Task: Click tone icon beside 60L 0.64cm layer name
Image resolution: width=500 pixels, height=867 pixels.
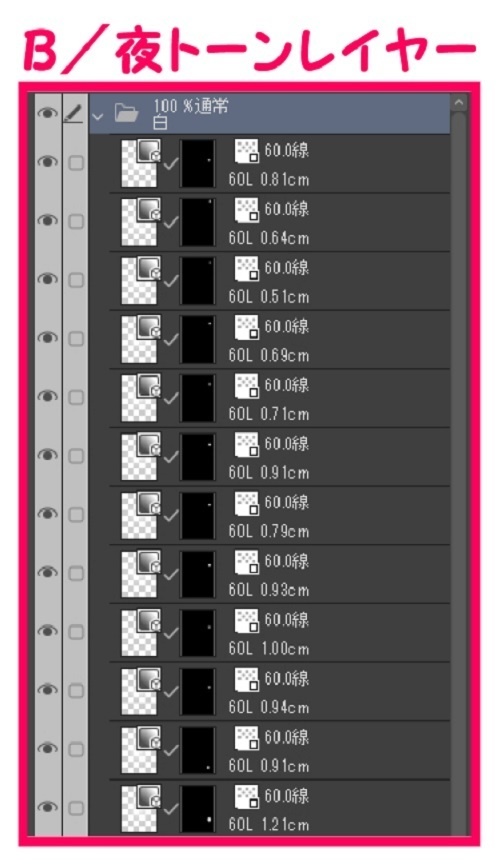Action: [247, 211]
